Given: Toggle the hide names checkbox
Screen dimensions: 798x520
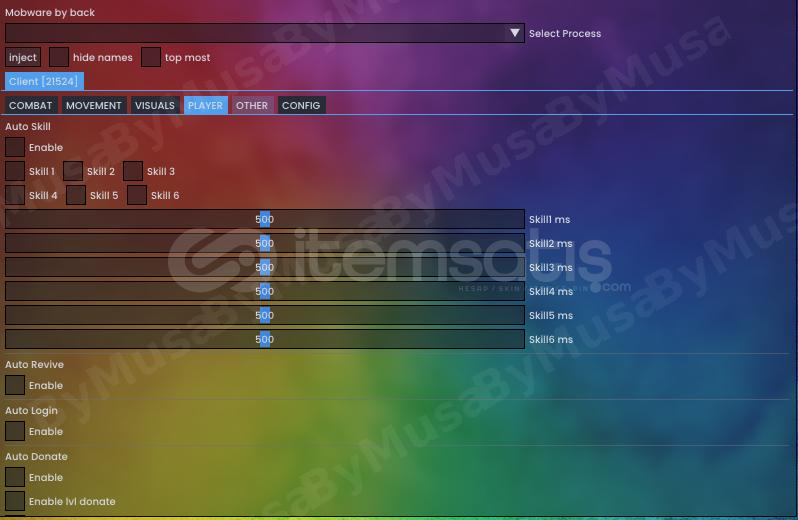Looking at the screenshot, I should click(59, 57).
